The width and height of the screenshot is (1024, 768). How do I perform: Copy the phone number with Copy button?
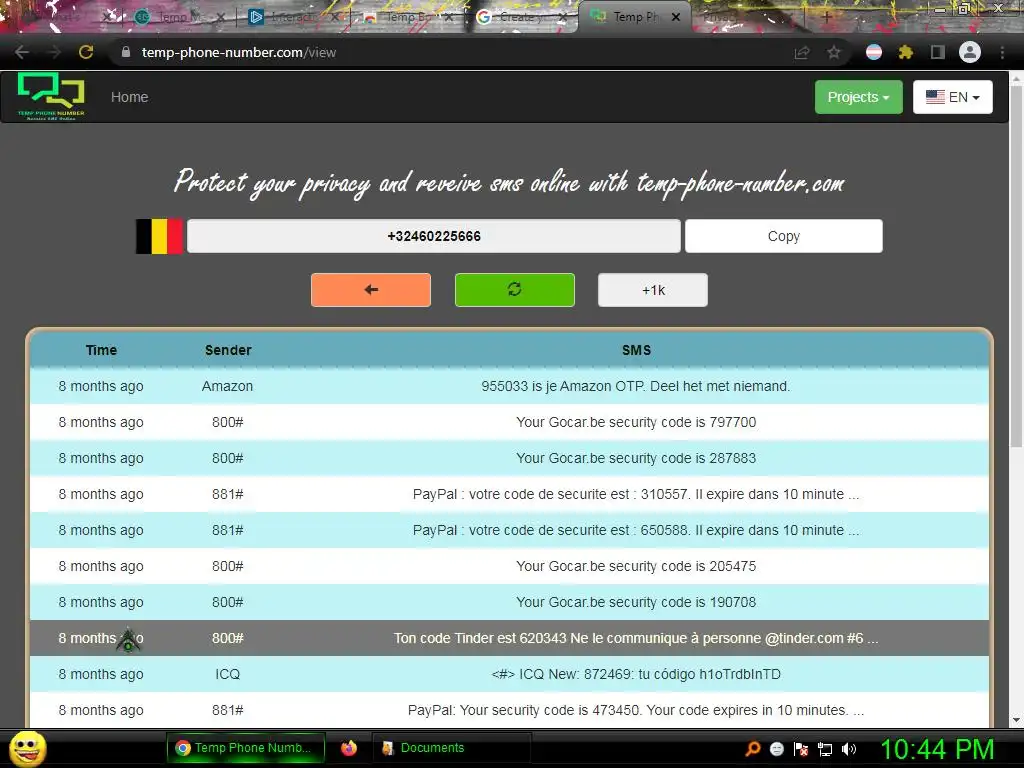(784, 236)
